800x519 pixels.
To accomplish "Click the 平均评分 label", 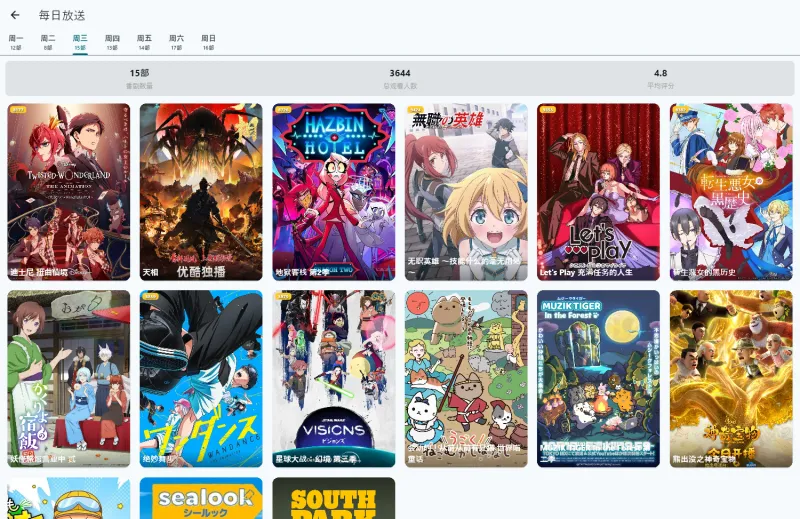I will pyautogui.click(x=661, y=86).
